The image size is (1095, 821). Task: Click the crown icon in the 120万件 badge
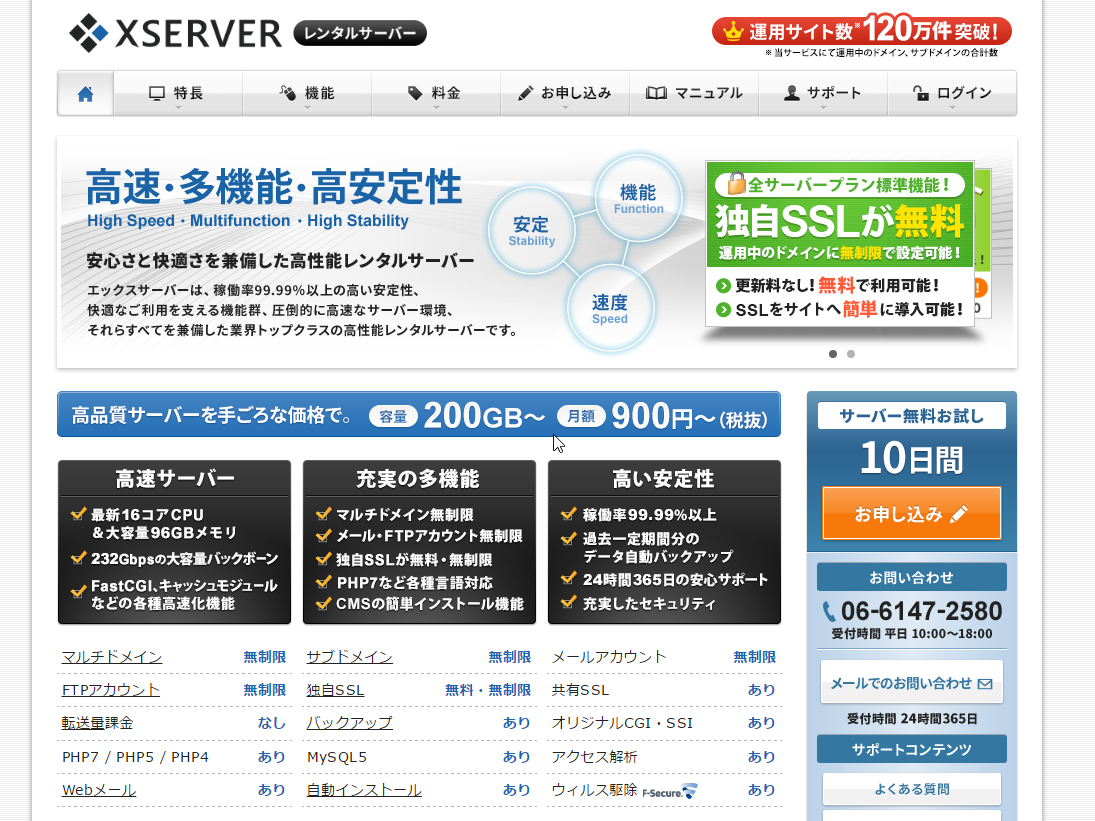tap(733, 31)
